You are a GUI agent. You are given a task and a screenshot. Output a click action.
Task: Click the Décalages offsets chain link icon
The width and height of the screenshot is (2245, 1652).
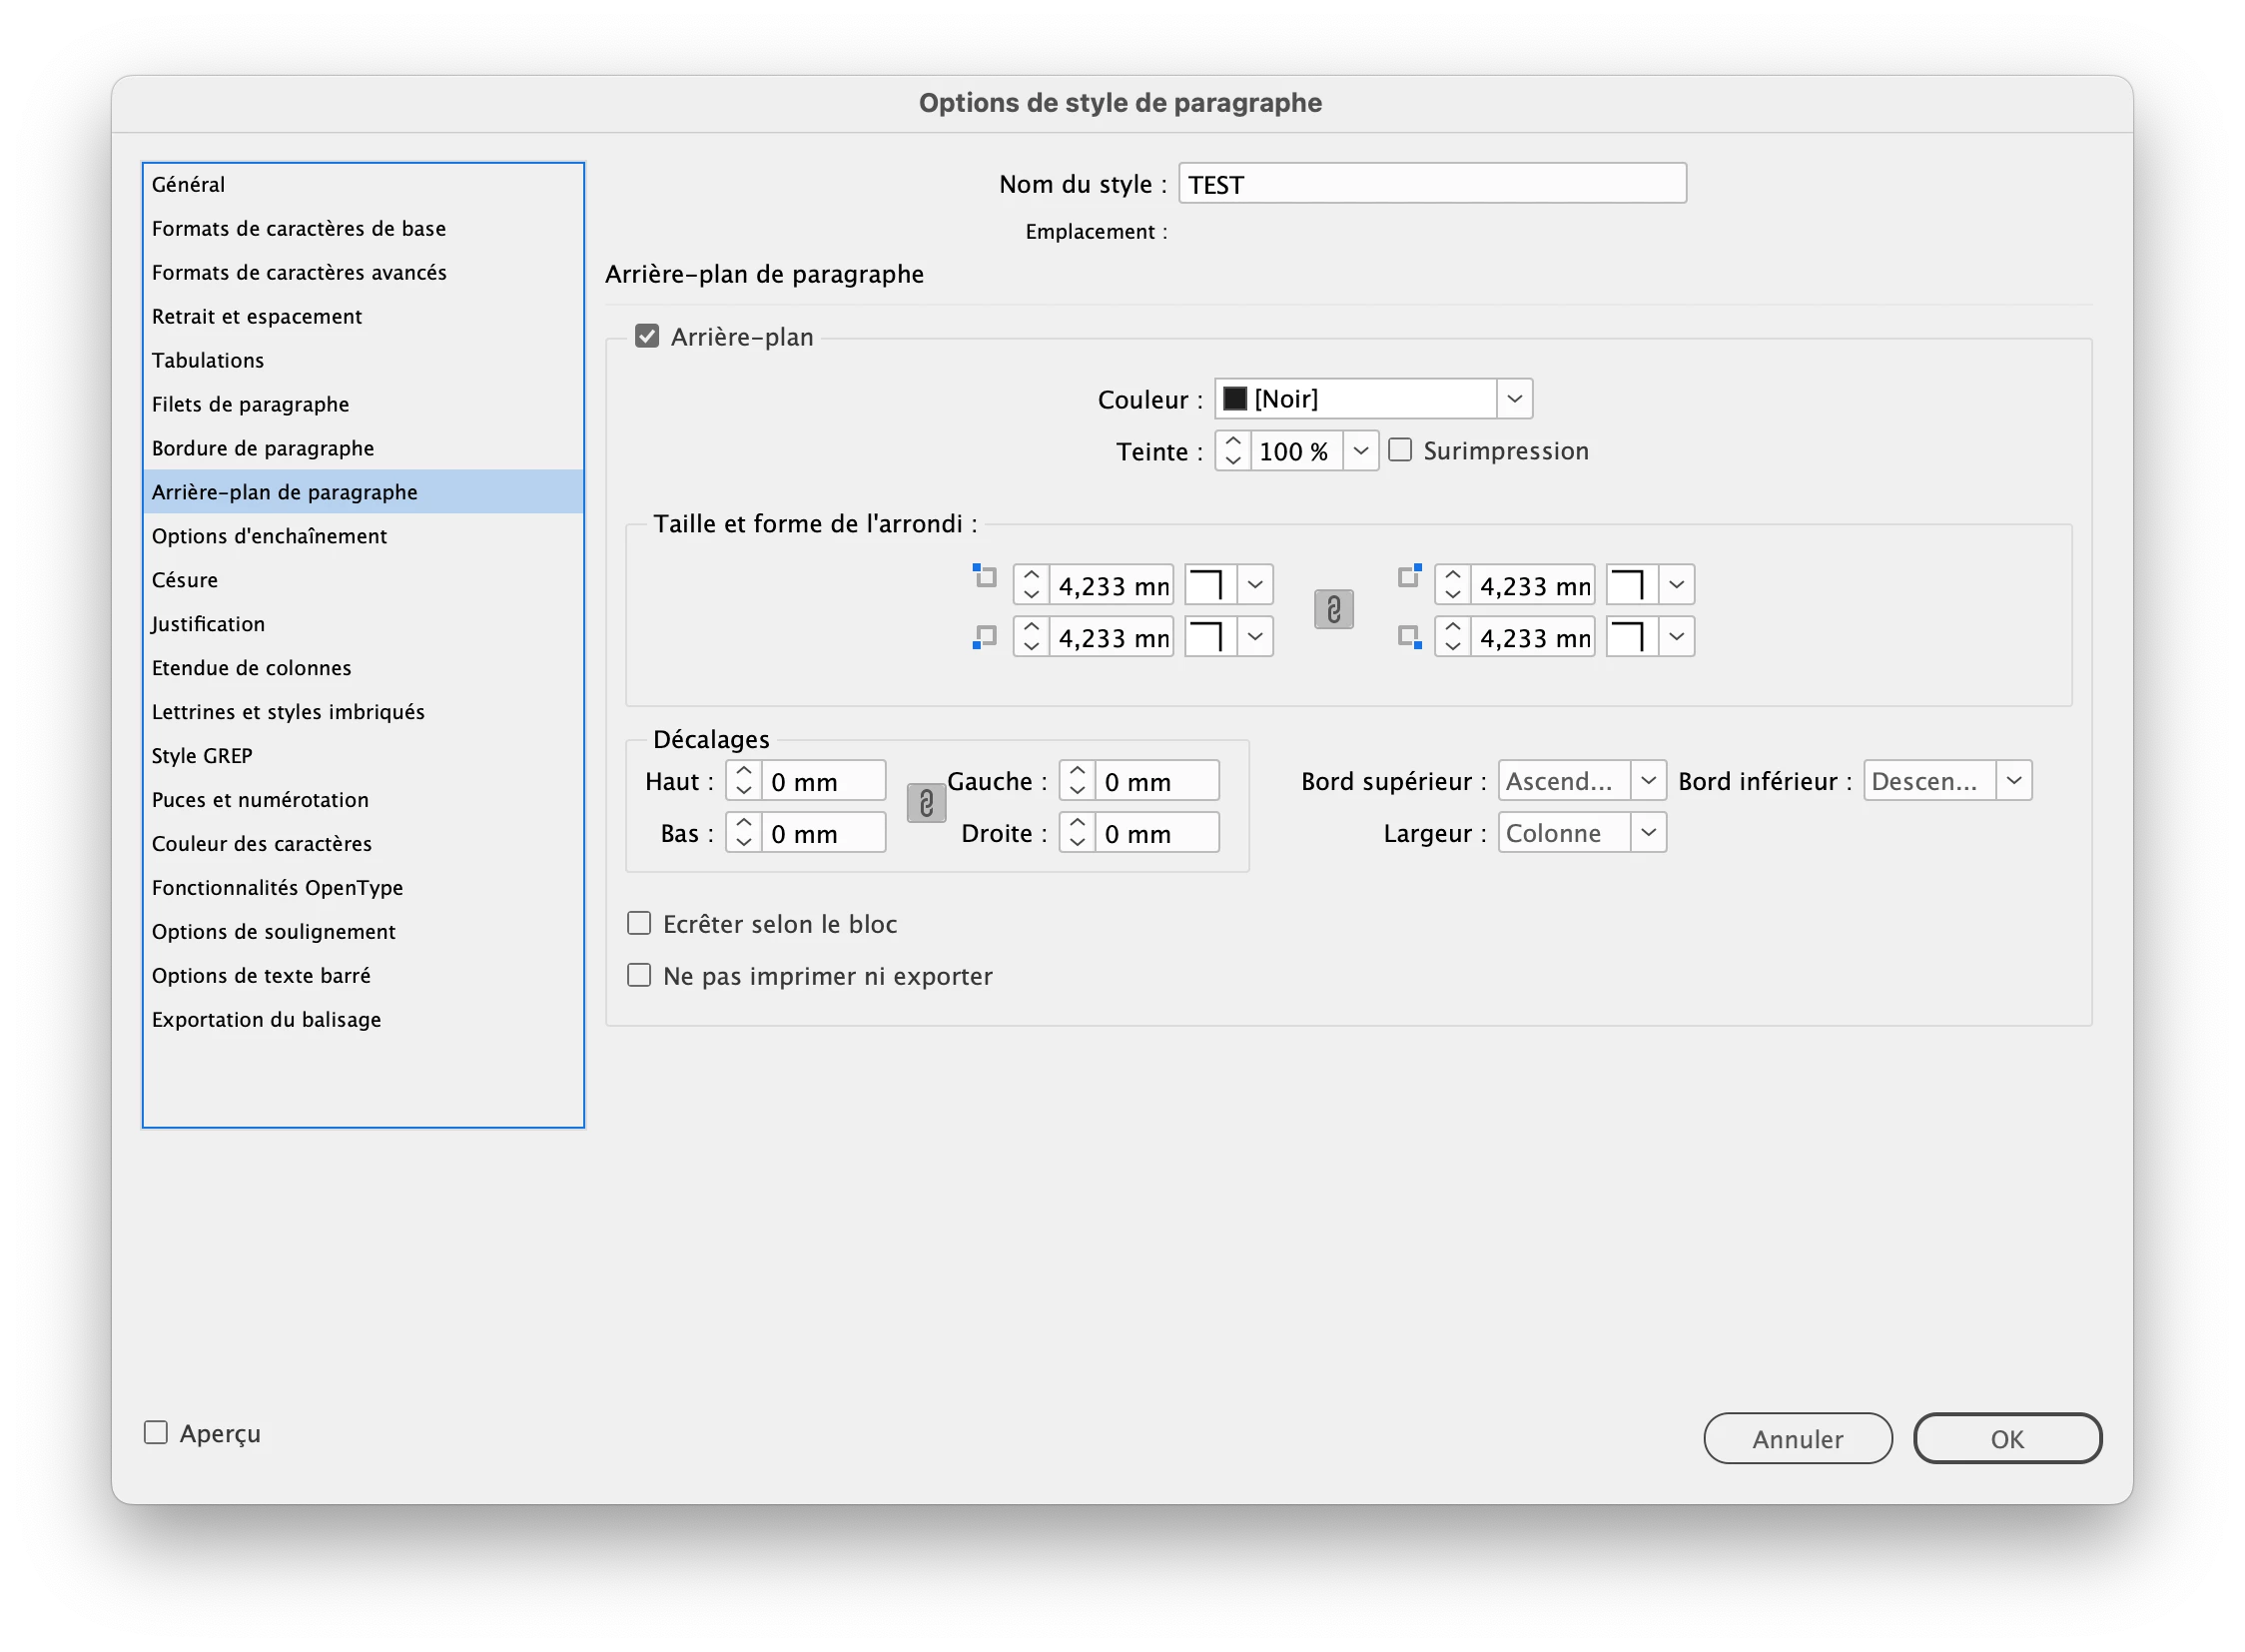926,804
